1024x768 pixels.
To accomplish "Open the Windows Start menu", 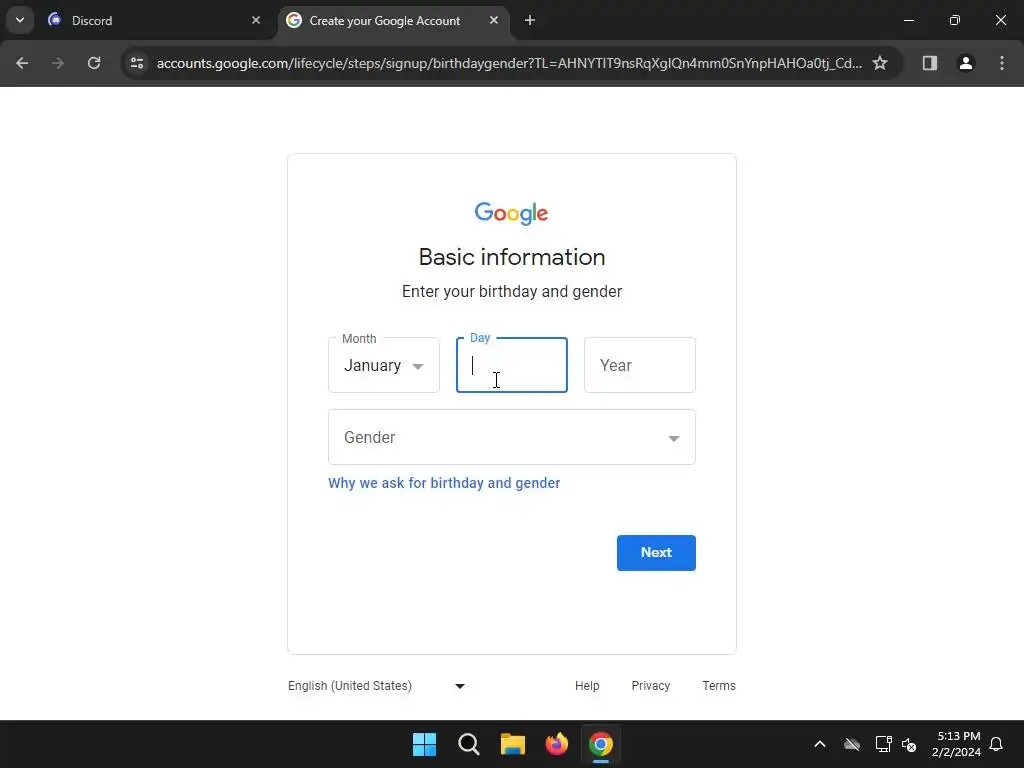I will 424,744.
